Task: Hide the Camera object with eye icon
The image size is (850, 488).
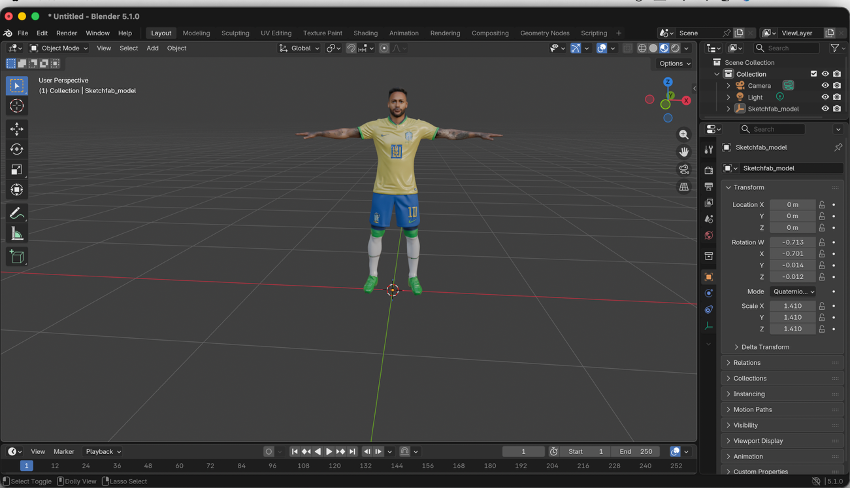Action: point(825,85)
